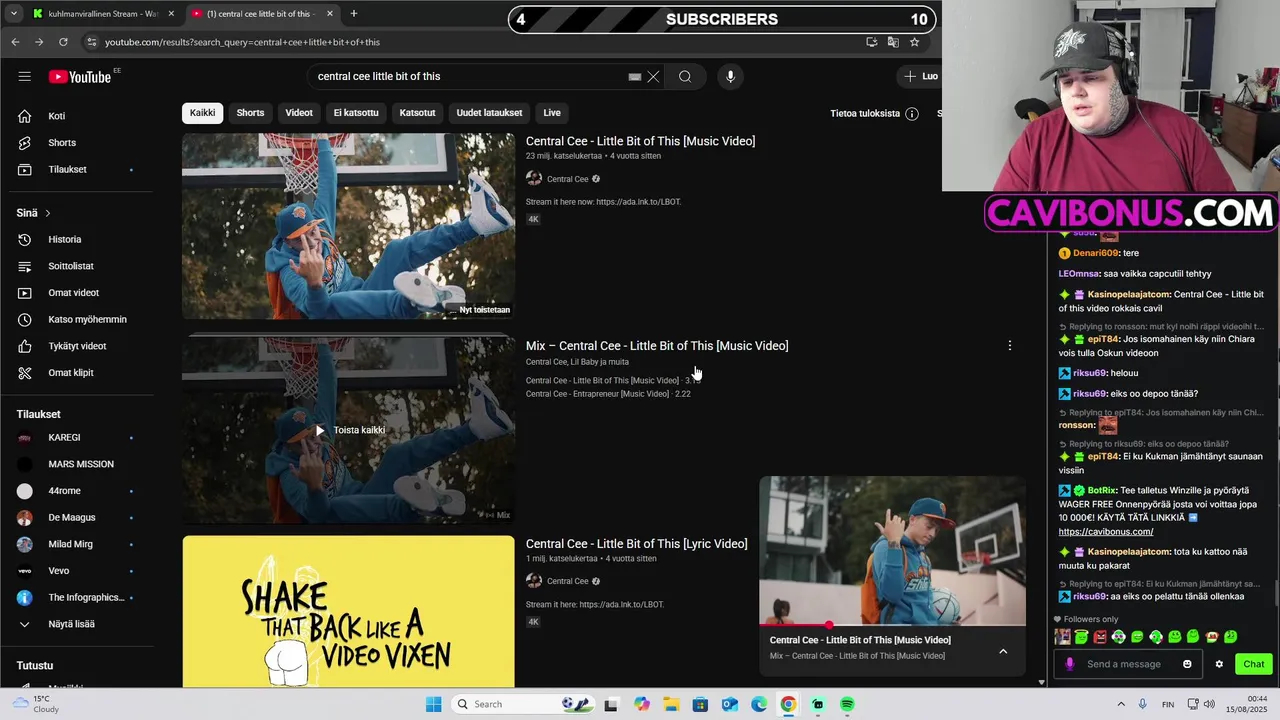
Task: Open the Windows Start menu
Action: point(433,704)
